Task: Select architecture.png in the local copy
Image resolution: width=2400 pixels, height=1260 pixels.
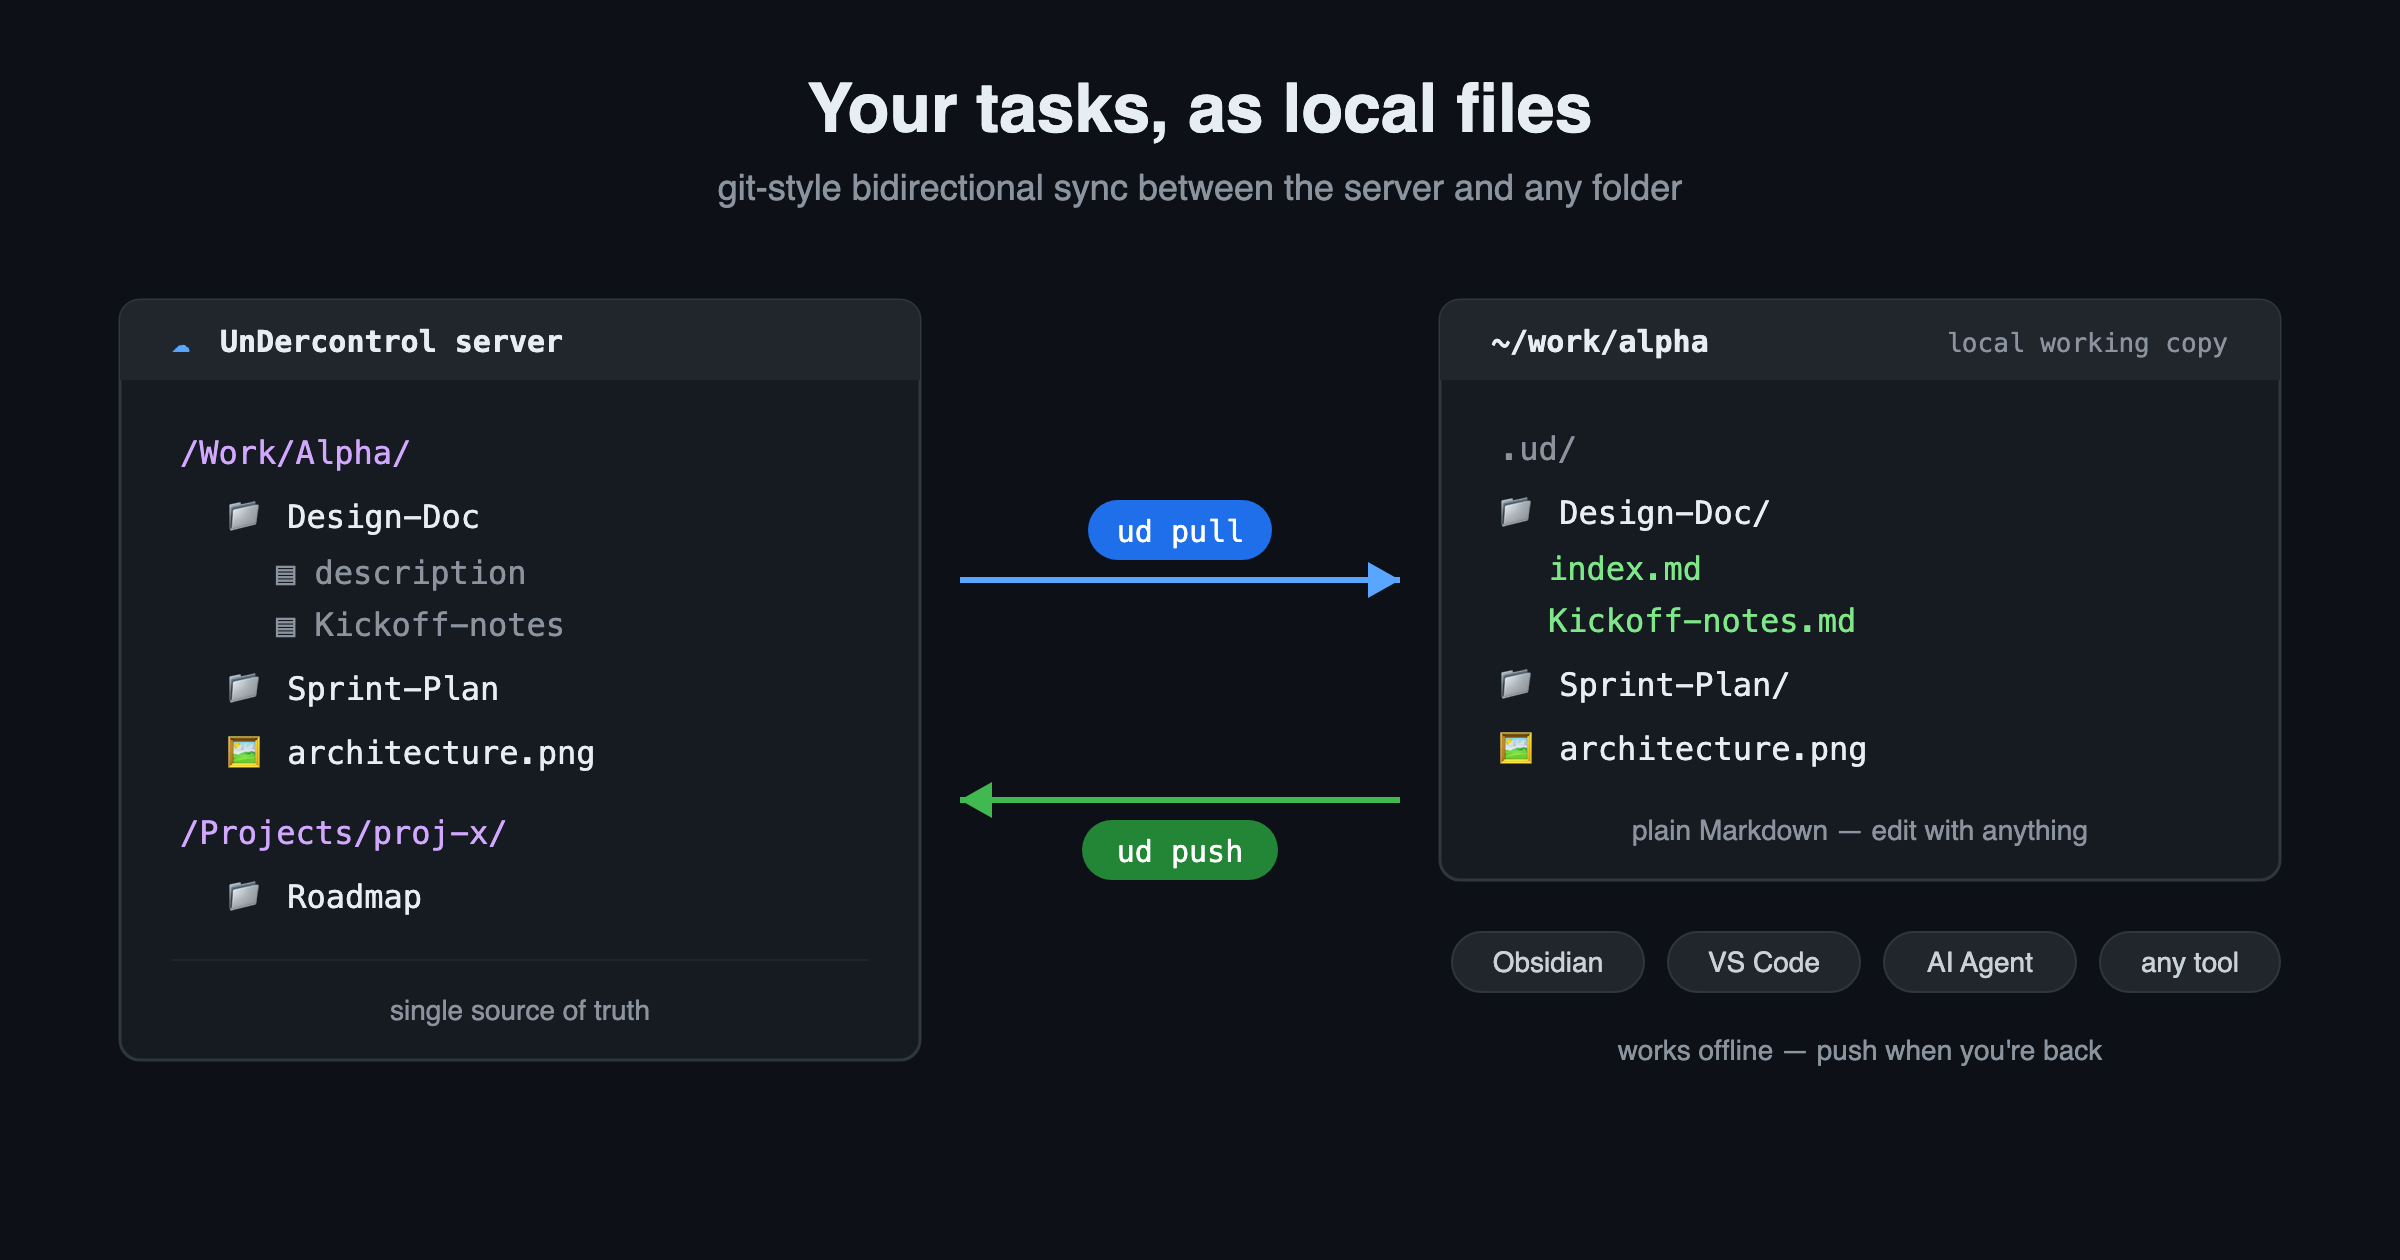Action: pyautogui.click(x=1713, y=749)
